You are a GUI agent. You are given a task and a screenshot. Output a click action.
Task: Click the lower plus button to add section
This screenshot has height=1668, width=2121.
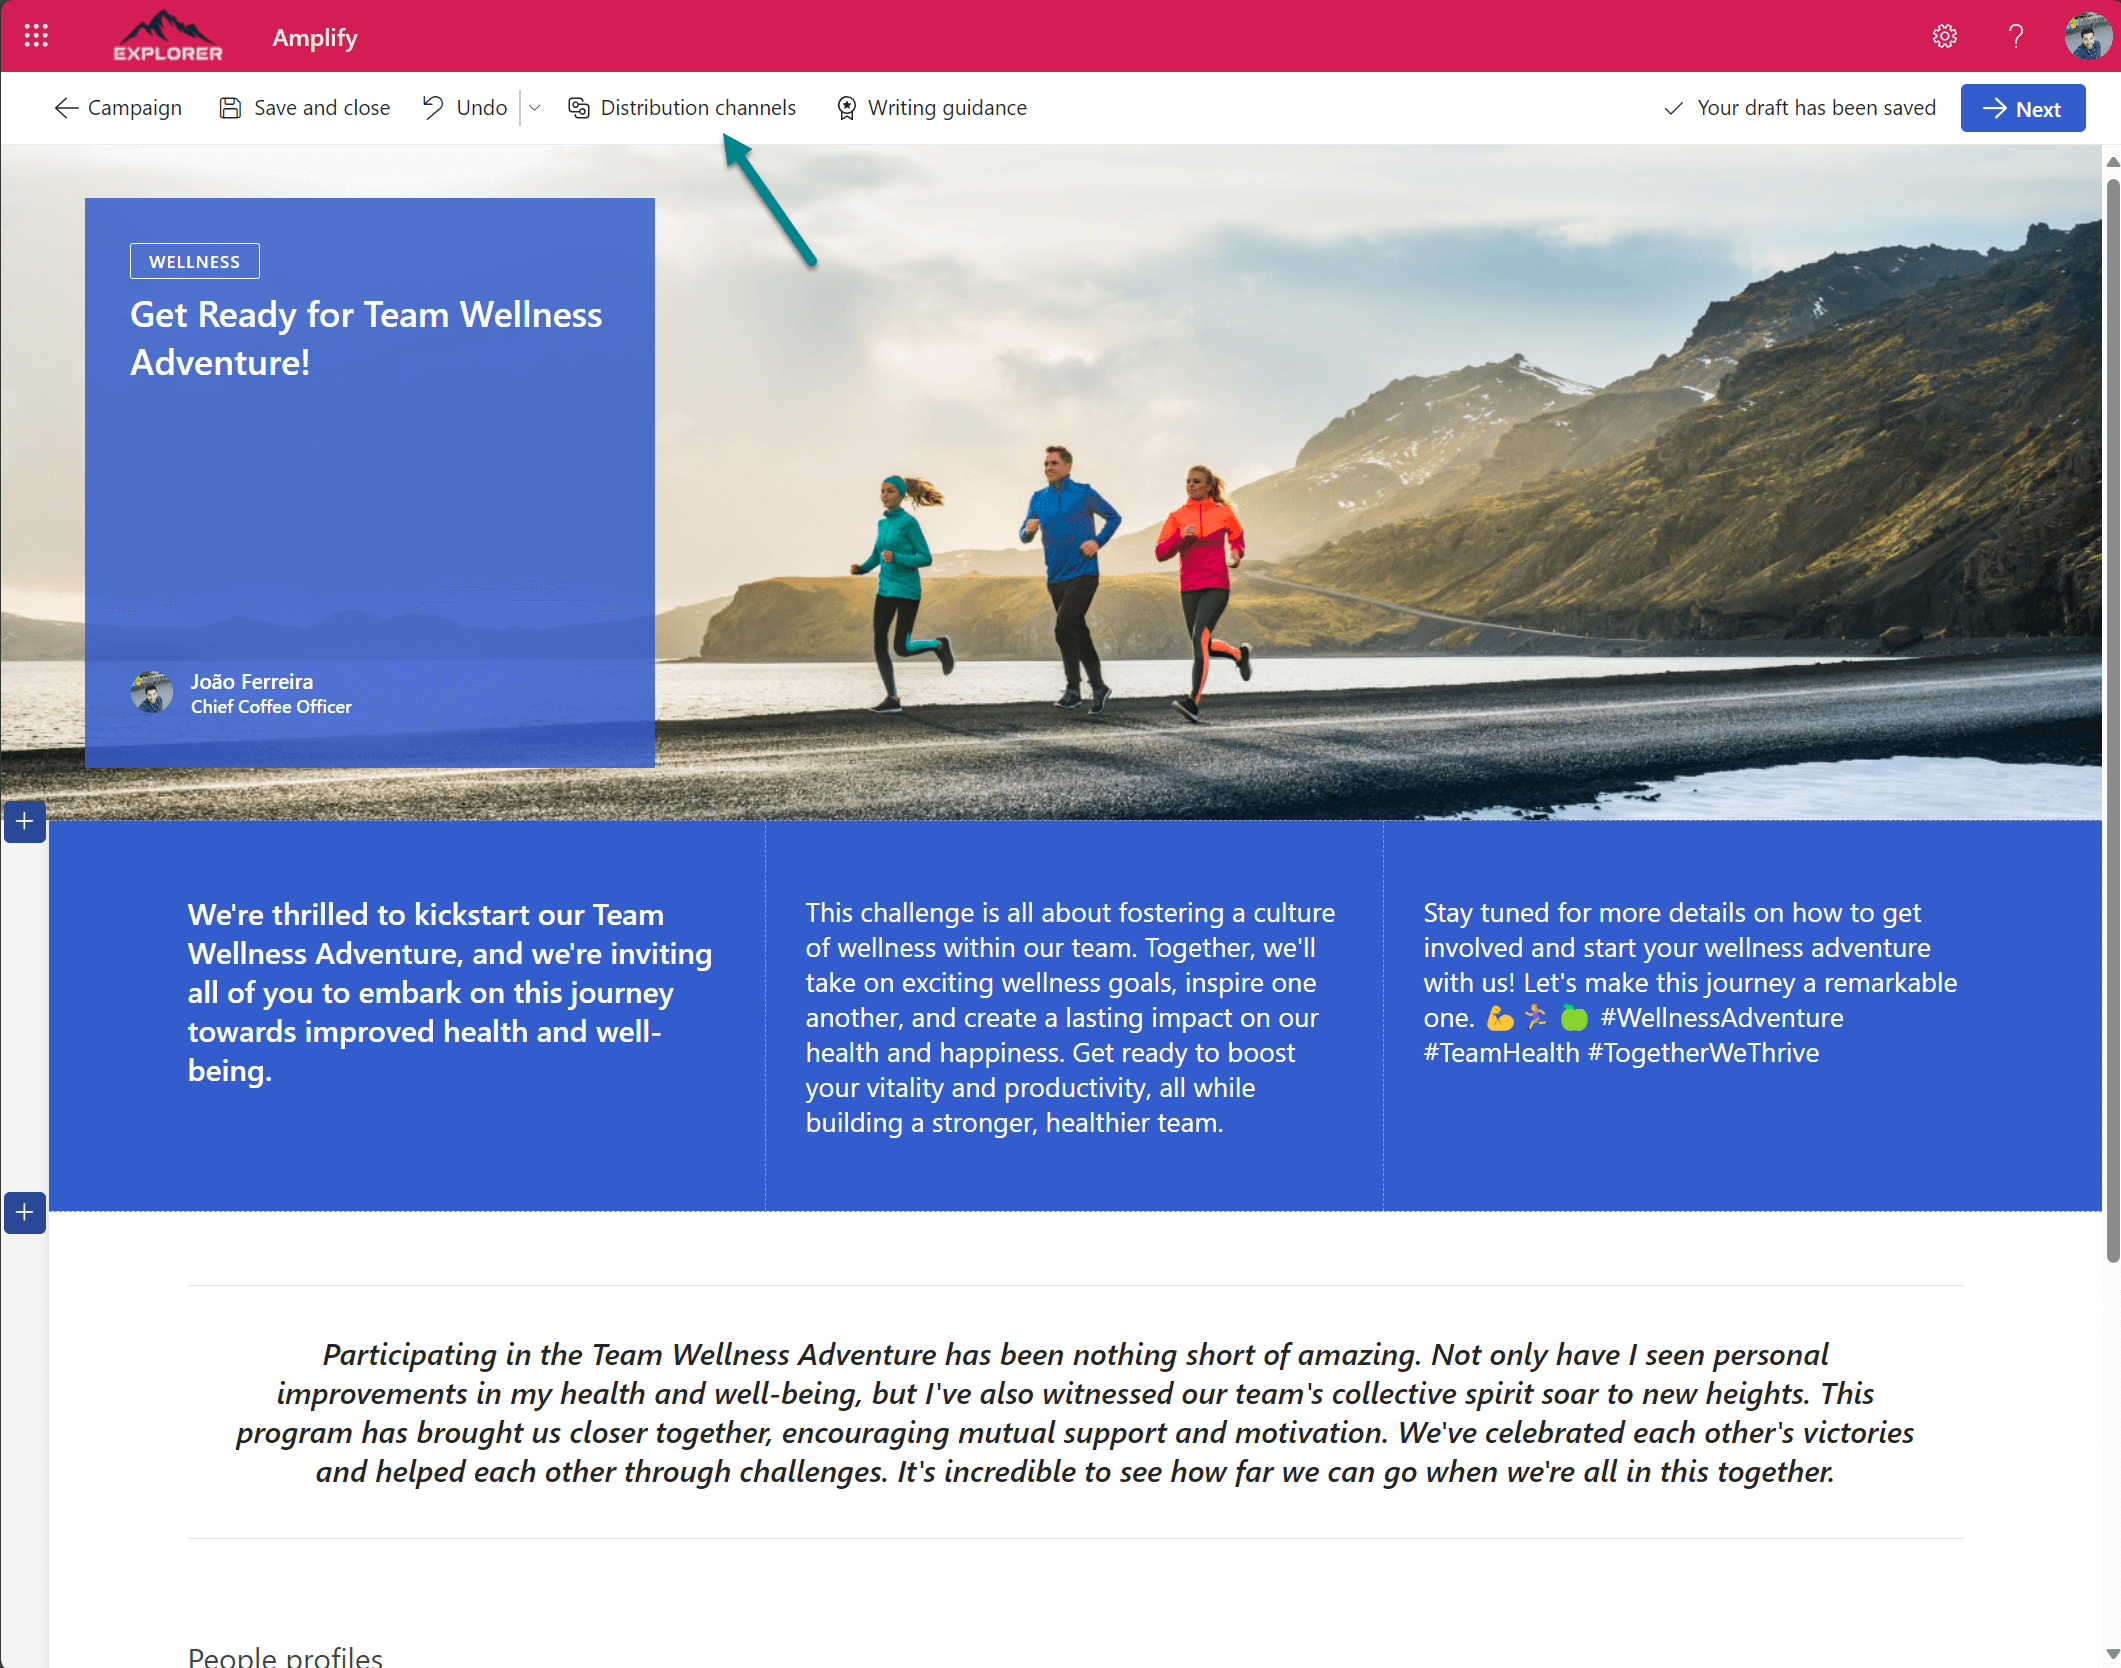tap(24, 1213)
